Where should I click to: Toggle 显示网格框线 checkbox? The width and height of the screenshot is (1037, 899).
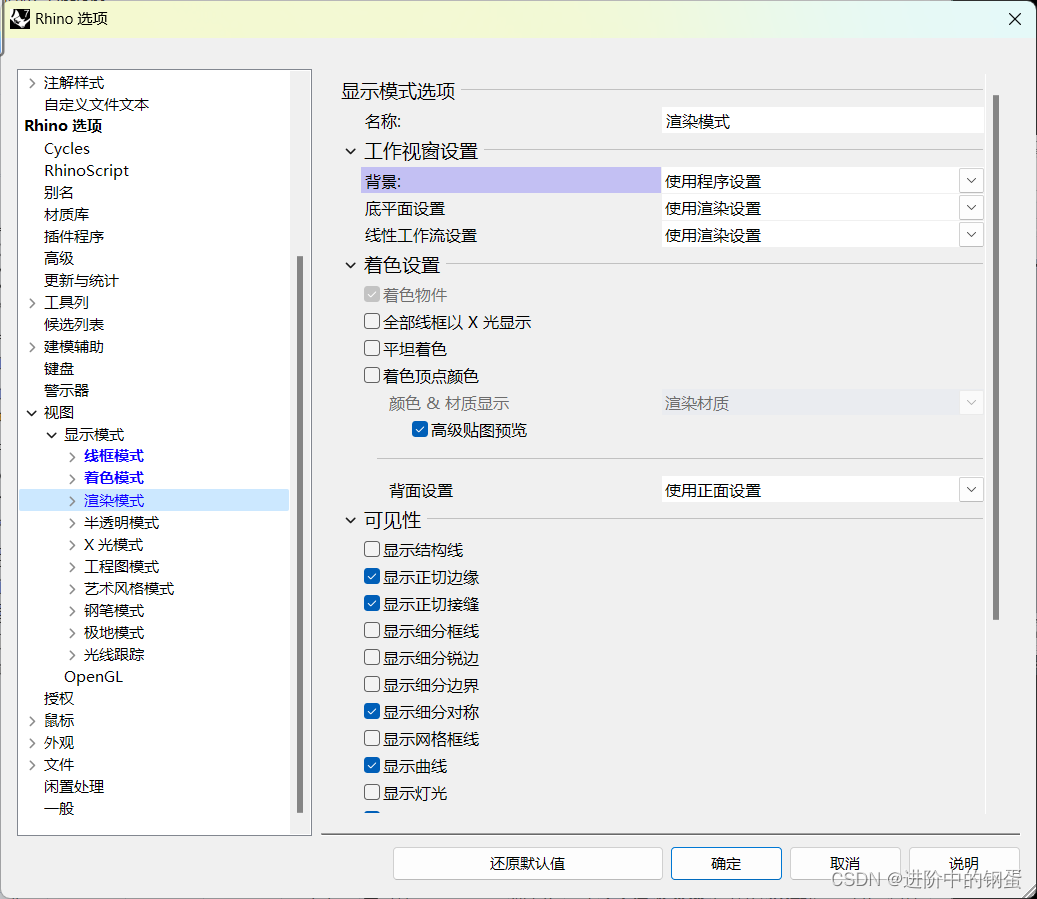372,738
